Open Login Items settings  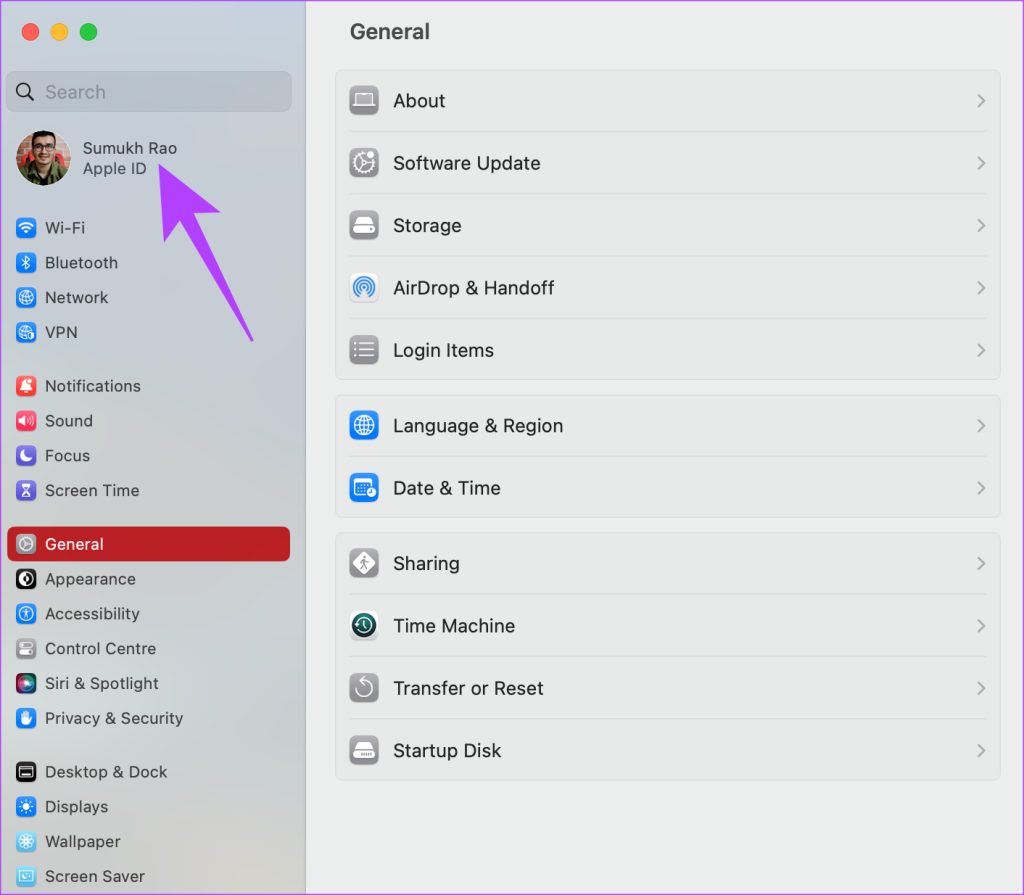pos(443,350)
